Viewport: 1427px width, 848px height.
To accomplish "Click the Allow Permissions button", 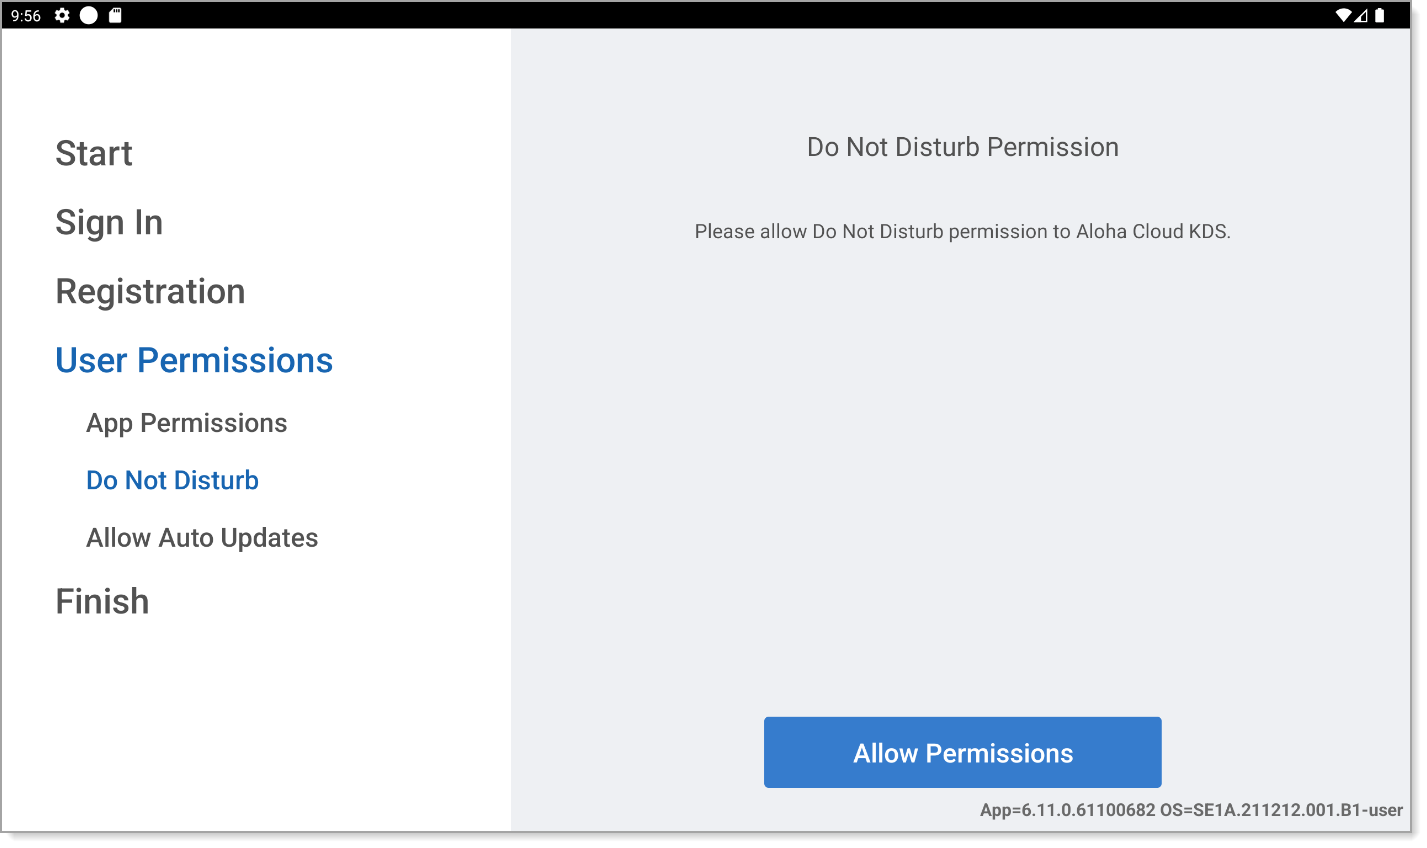I will click(963, 752).
